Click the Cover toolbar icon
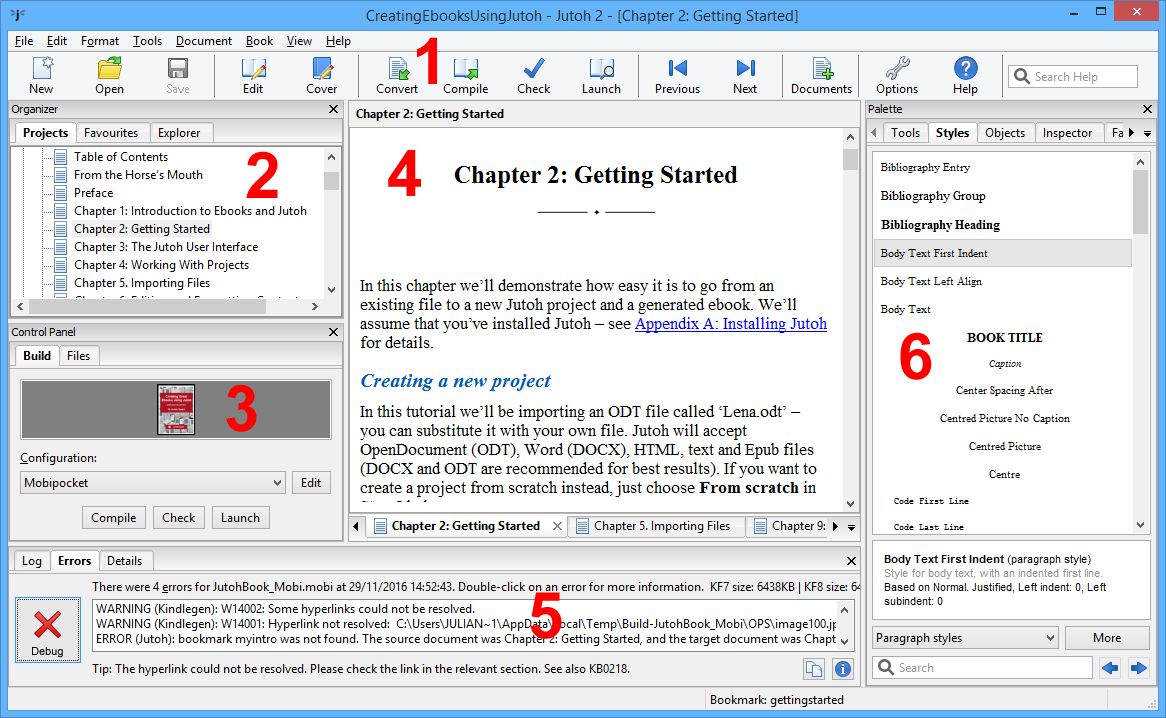The image size is (1166, 718). click(x=321, y=75)
